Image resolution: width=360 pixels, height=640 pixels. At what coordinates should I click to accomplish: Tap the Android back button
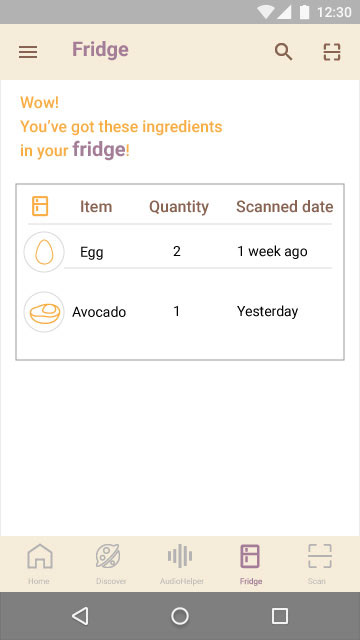pos(80,616)
